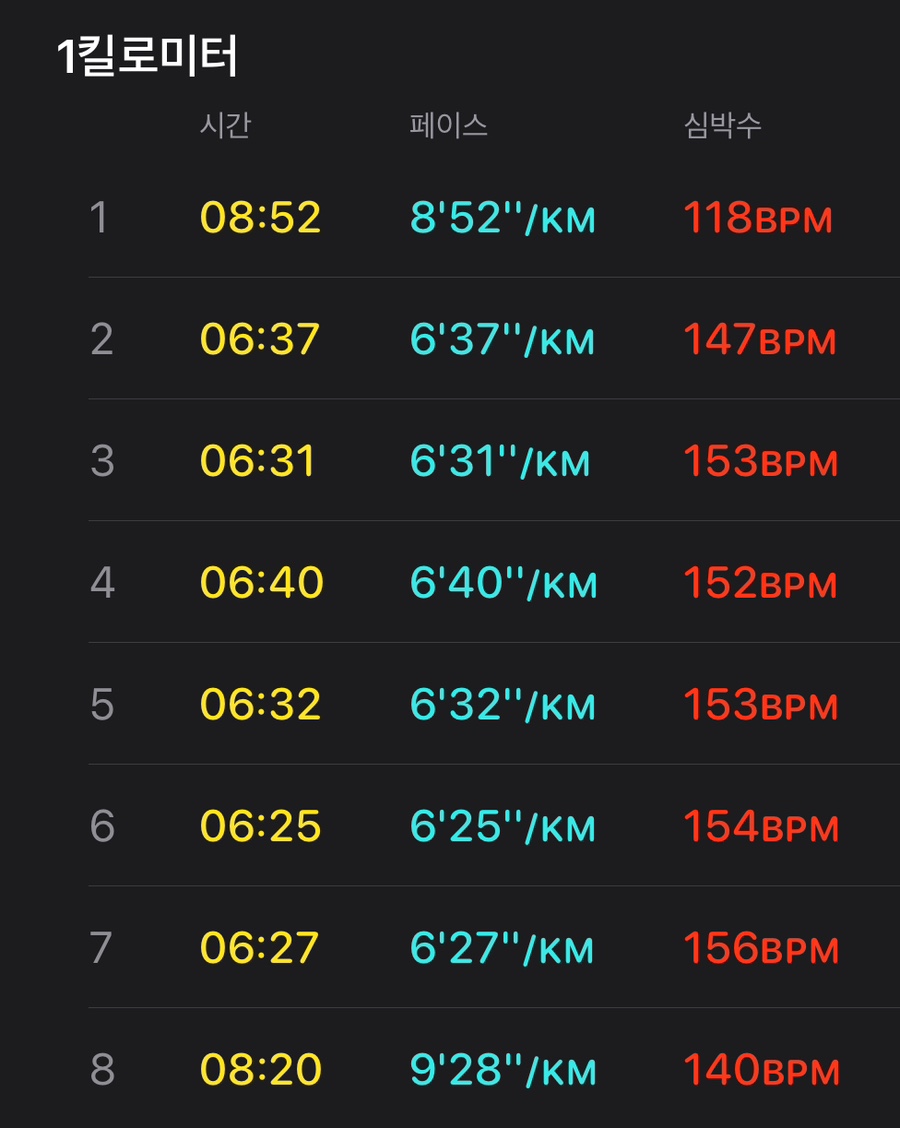Tap the 06:25 time for split 6
900x1128 pixels.
(x=260, y=825)
